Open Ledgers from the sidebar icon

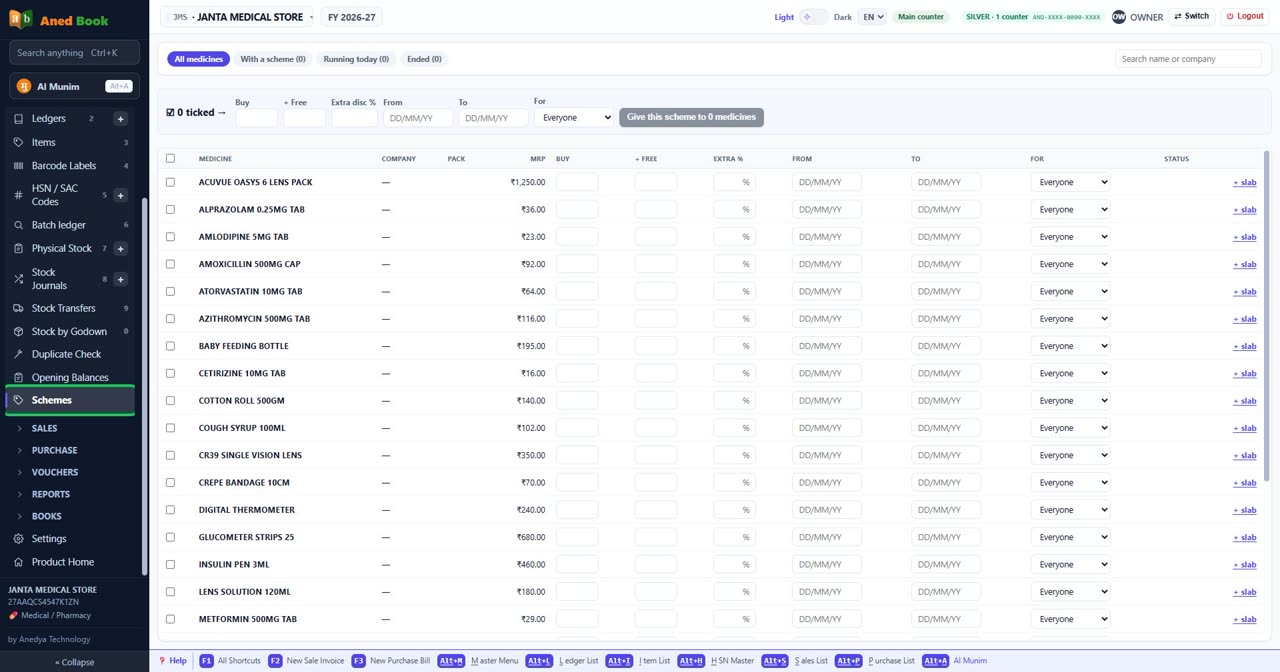[x=18, y=119]
